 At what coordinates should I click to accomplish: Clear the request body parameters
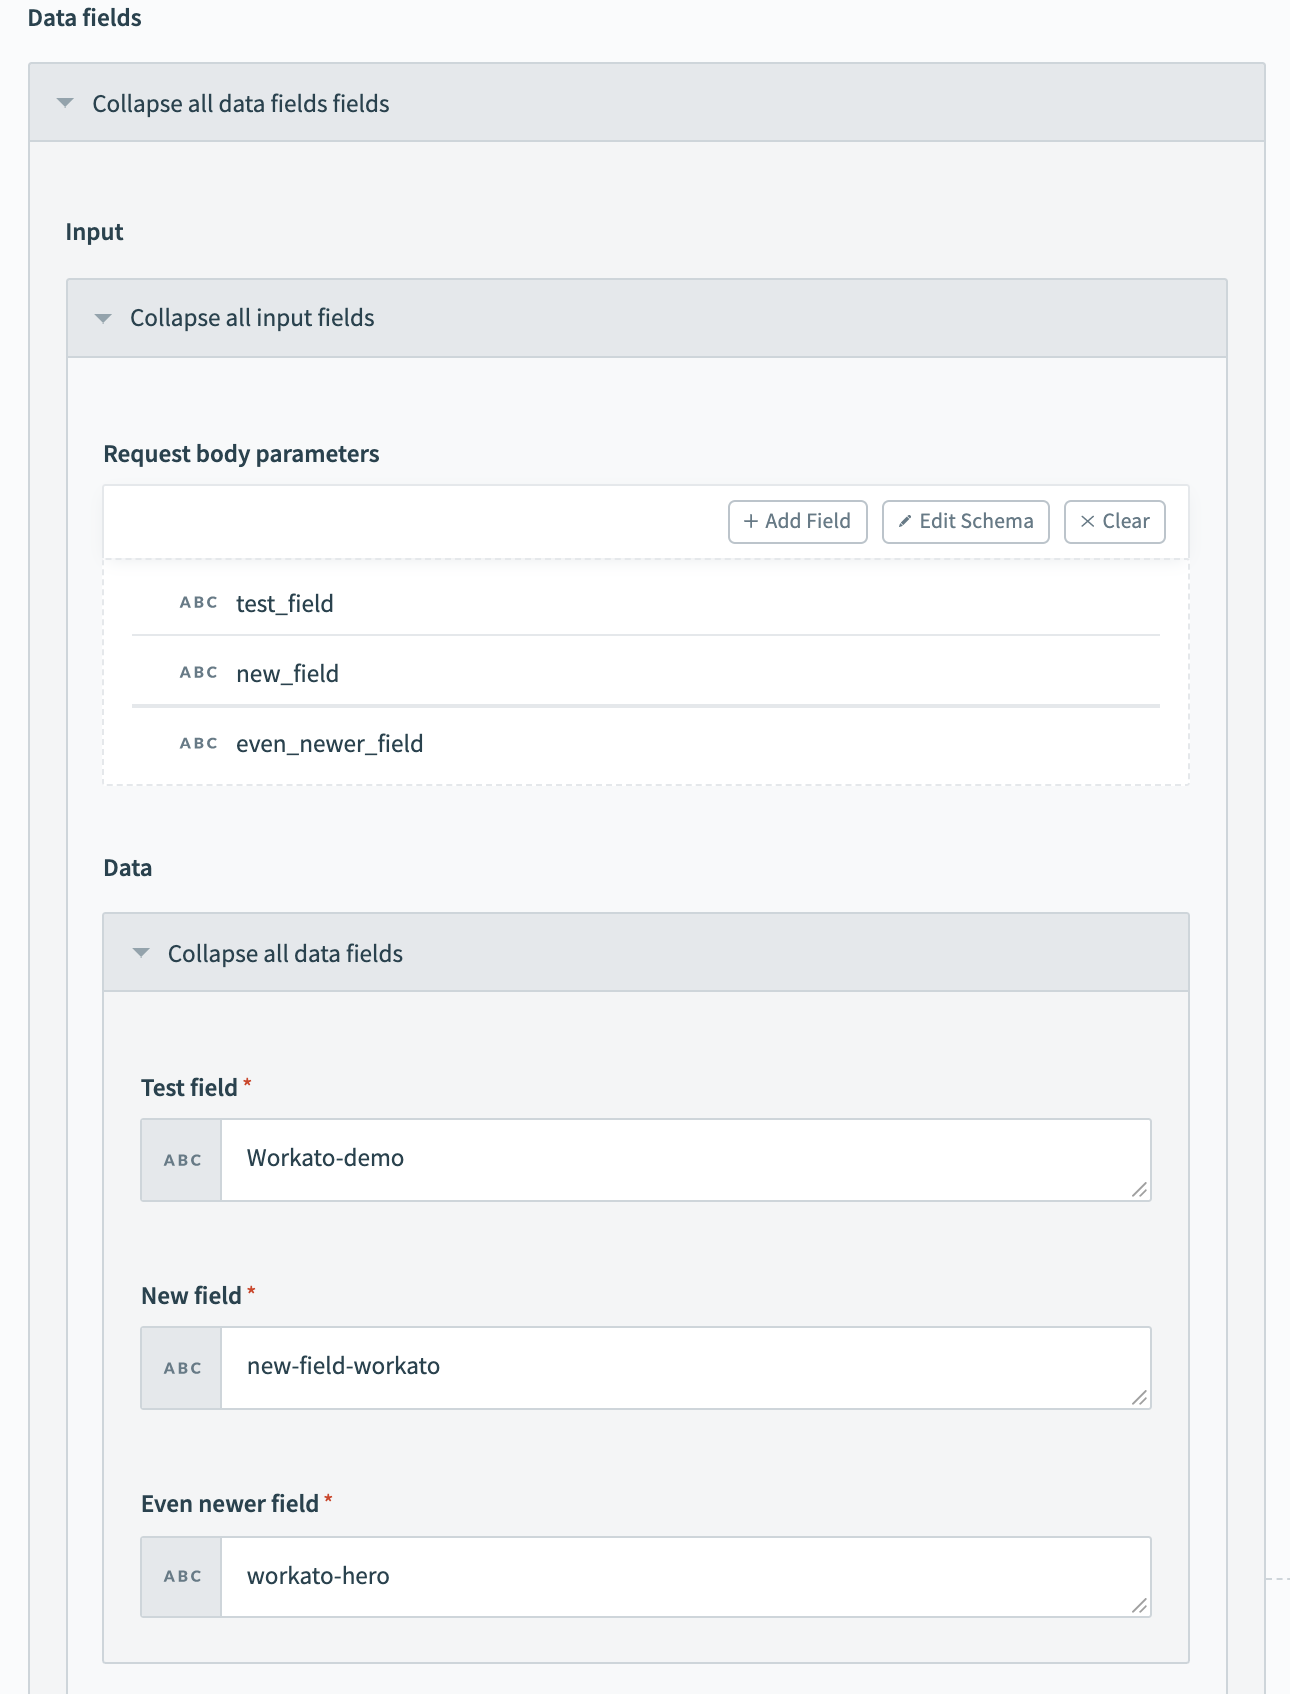point(1114,522)
